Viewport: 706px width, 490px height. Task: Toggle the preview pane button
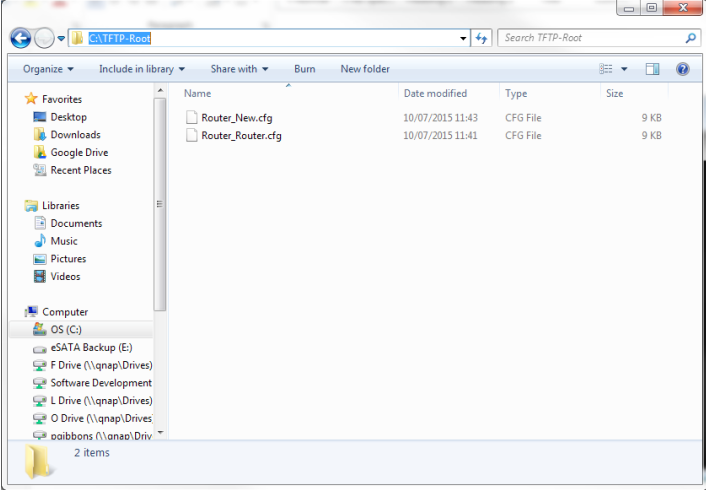652,69
